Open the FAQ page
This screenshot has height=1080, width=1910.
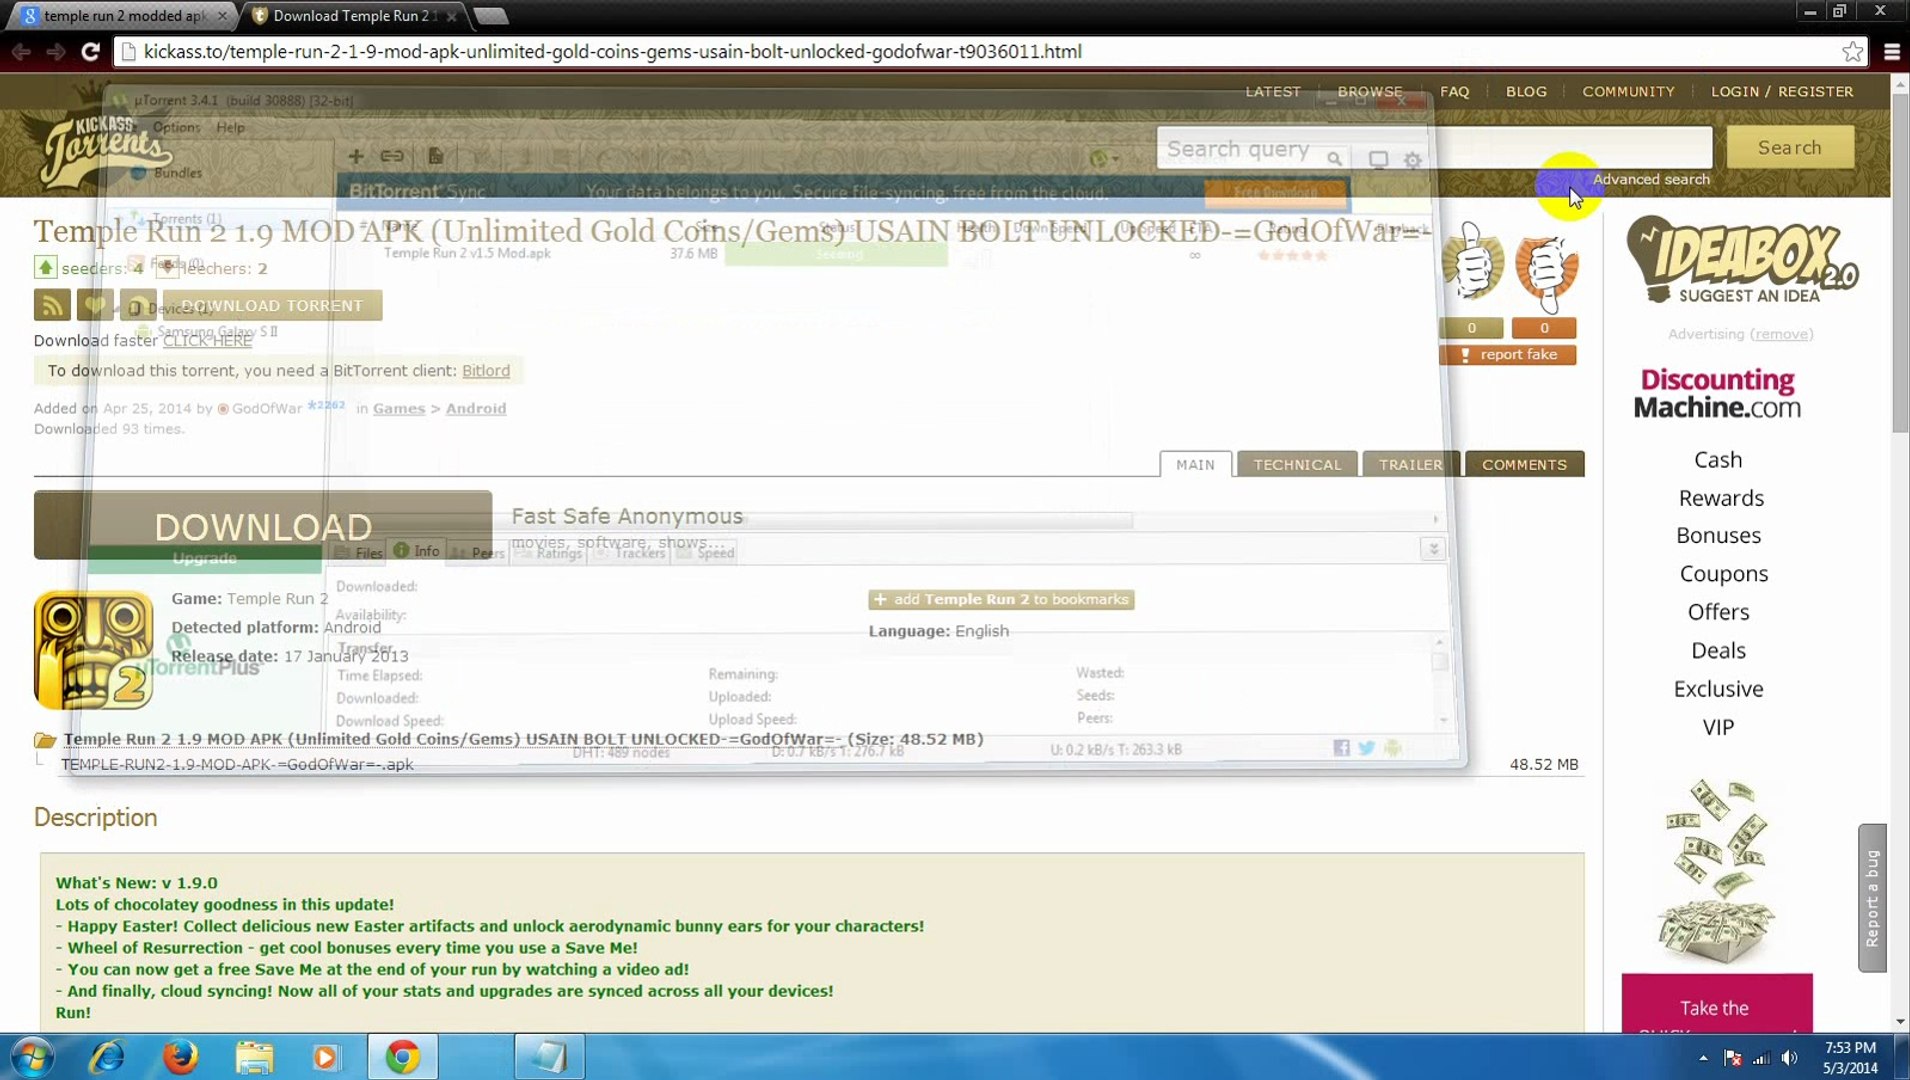tap(1455, 91)
